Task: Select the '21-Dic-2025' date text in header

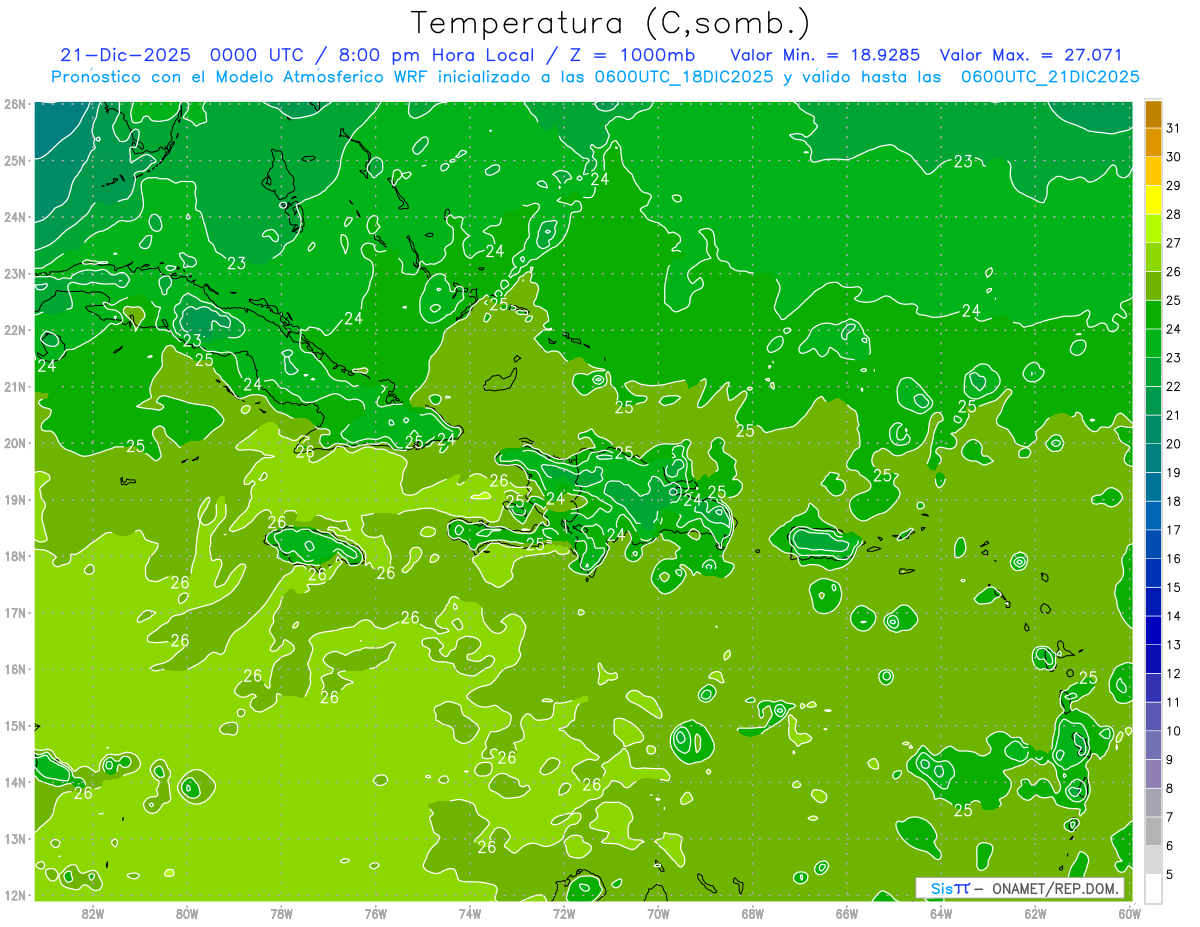Action: tap(126, 55)
